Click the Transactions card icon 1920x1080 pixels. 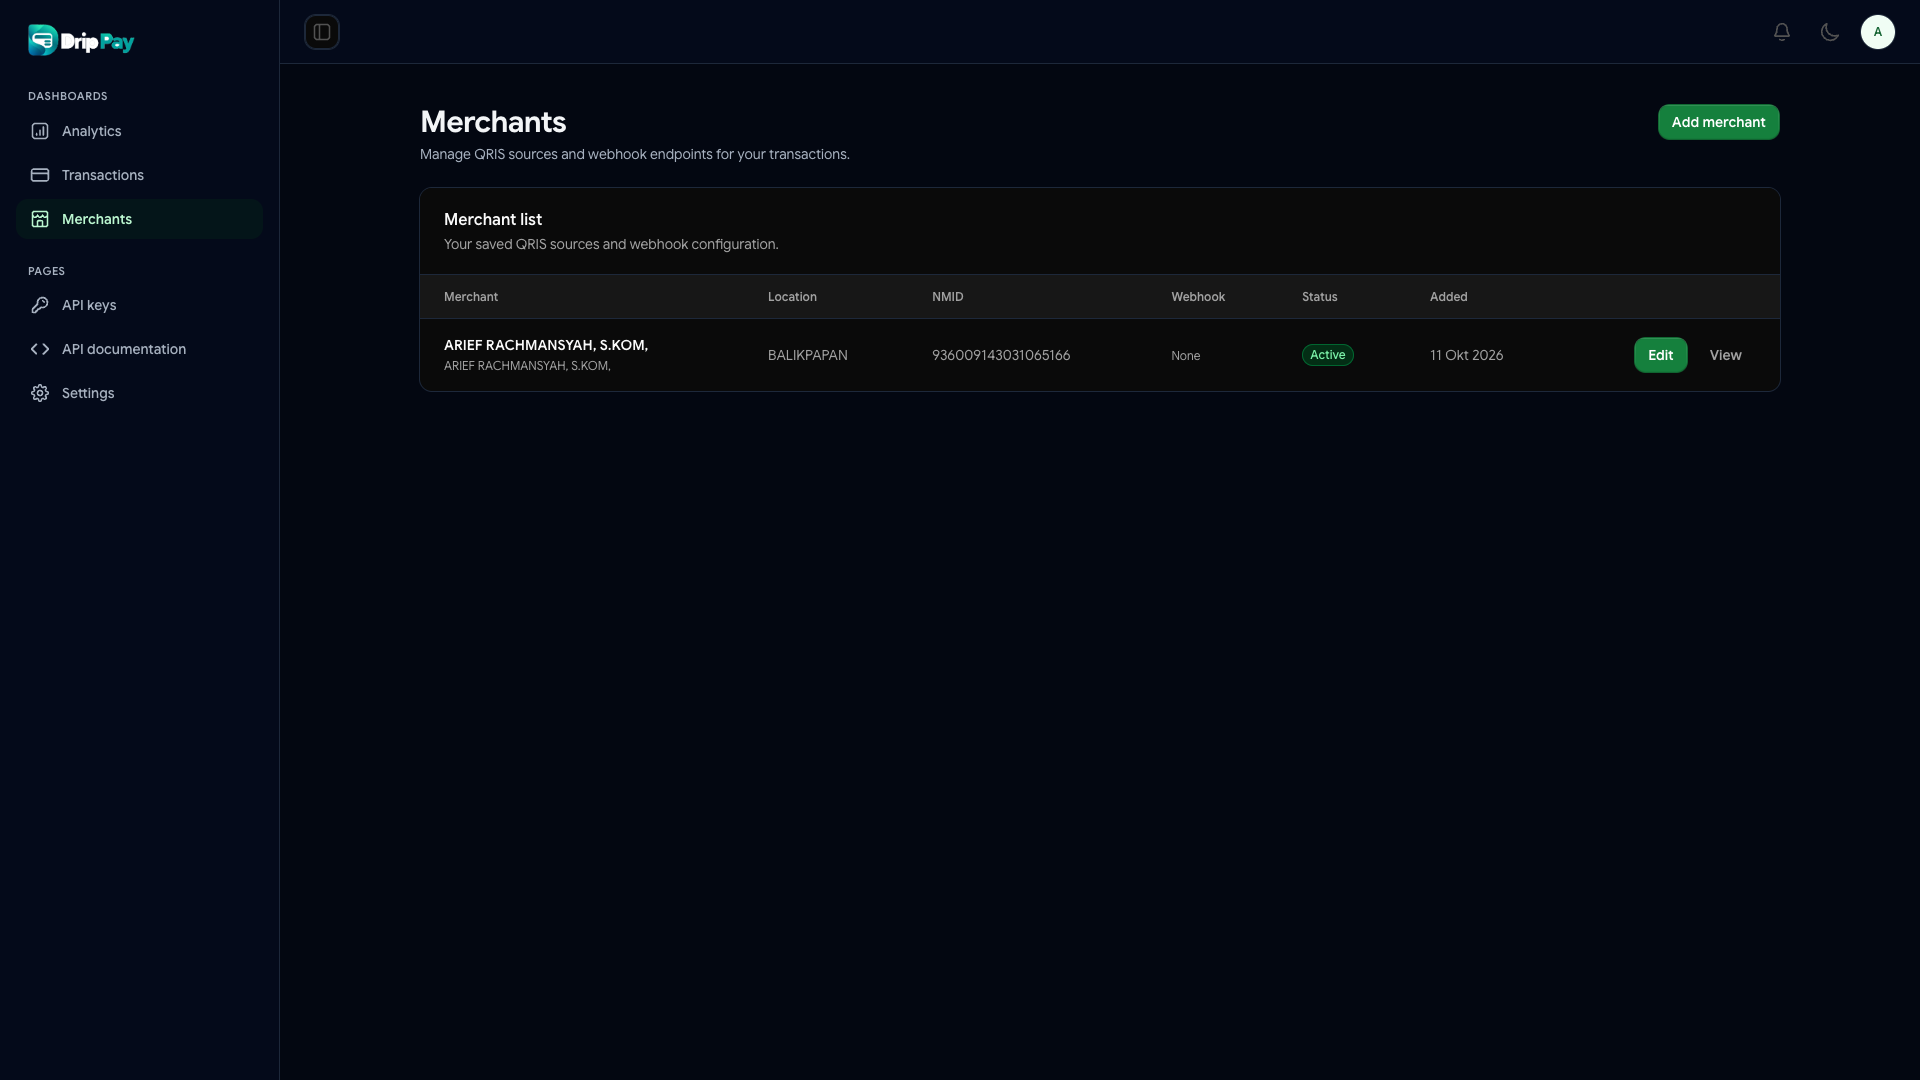pyautogui.click(x=40, y=175)
